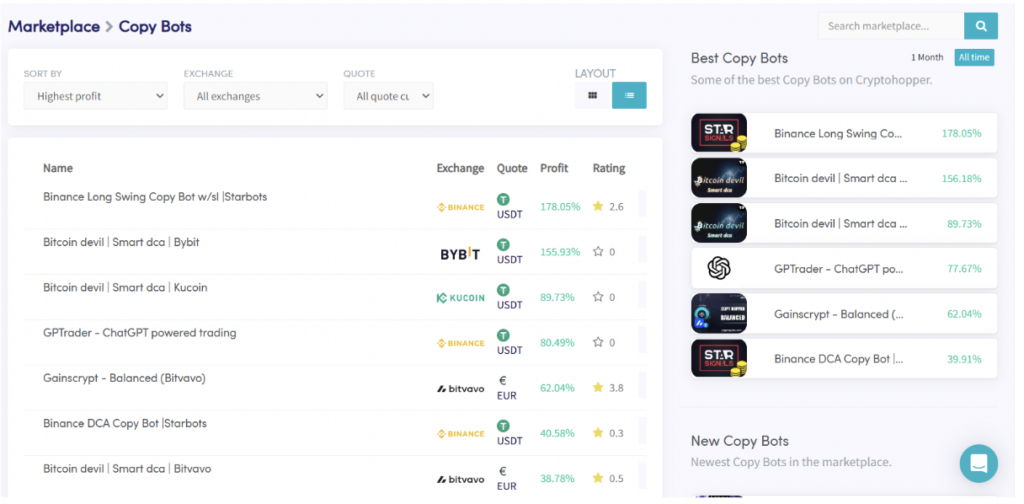Click the 0.5 rating star

click(x=598, y=479)
